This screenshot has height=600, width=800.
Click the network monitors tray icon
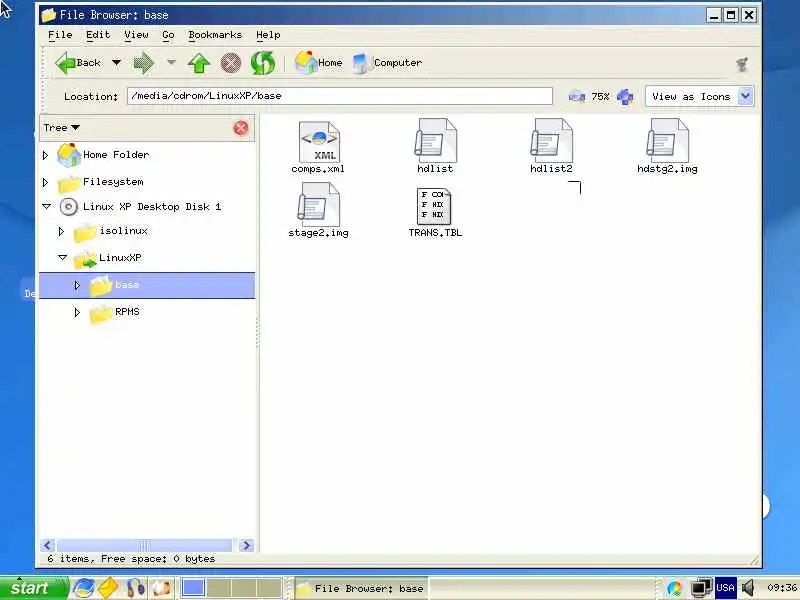pyautogui.click(x=701, y=588)
